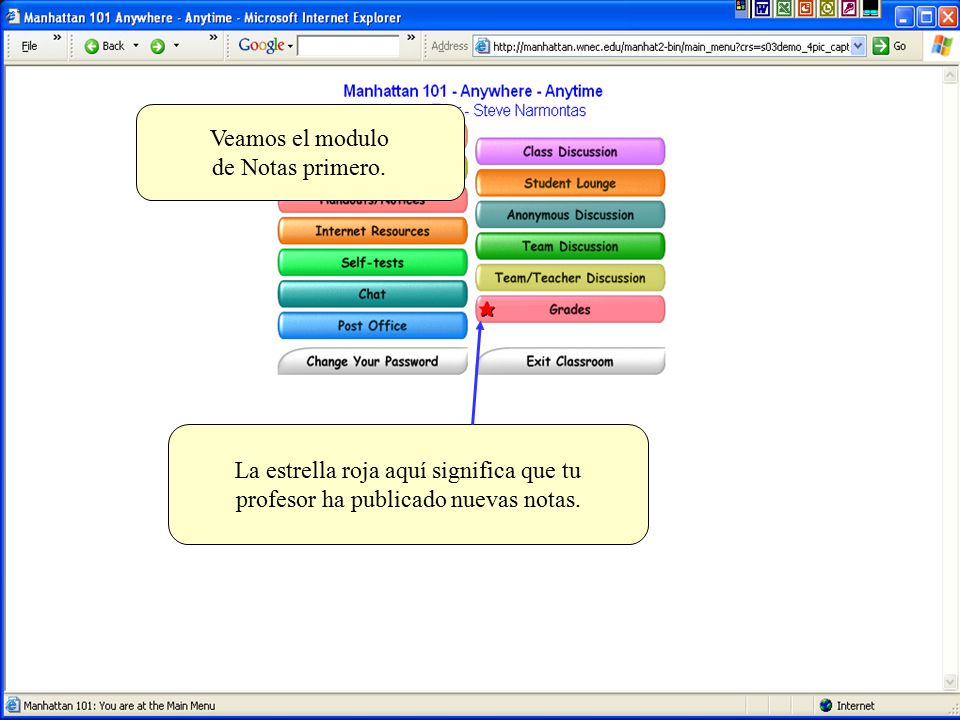Open the Anonymous Discussion module
Viewport: 960px width, 720px height.
pos(570,215)
